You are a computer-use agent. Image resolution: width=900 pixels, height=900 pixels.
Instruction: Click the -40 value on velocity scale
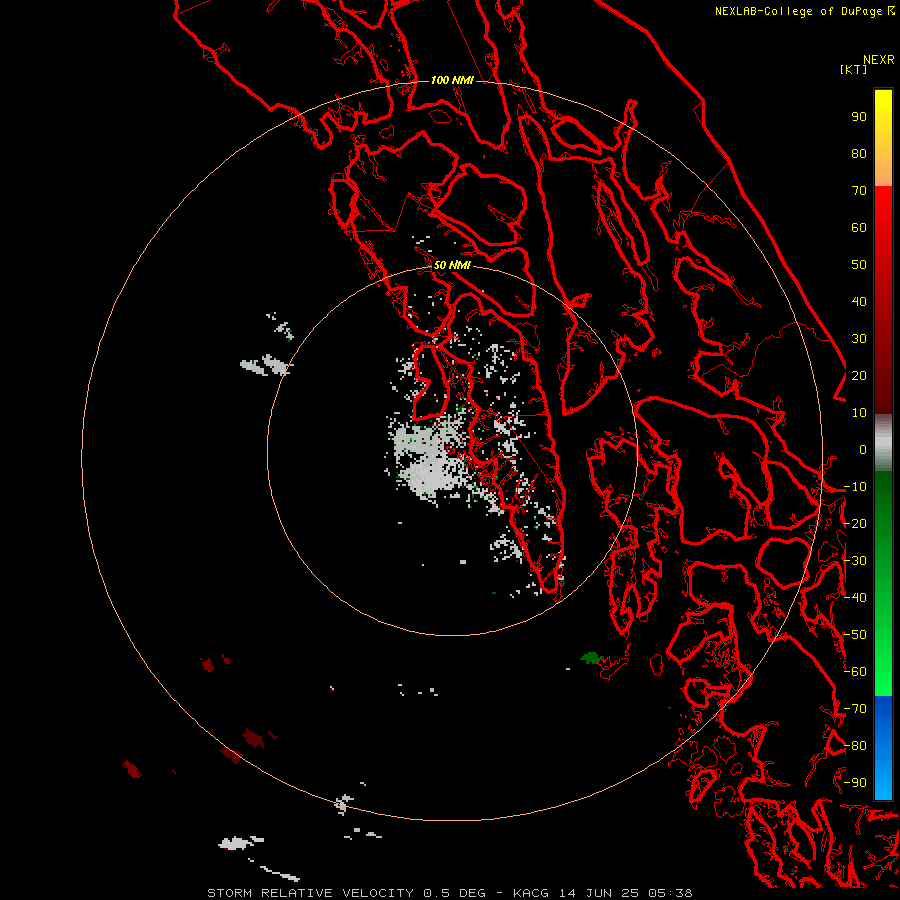pos(855,598)
